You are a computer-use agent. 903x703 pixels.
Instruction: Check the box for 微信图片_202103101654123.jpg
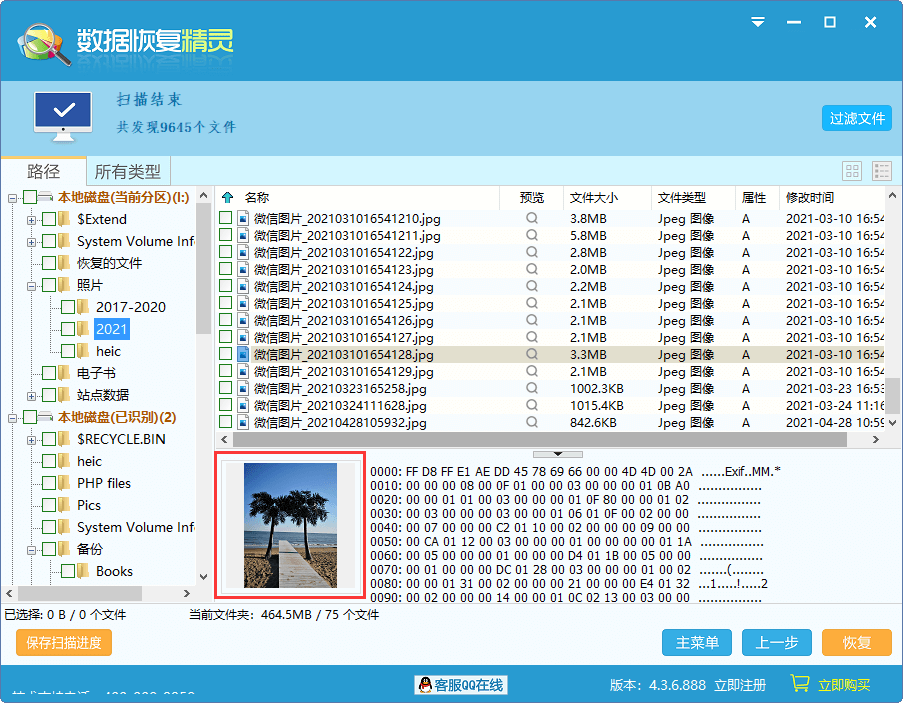tap(225, 269)
